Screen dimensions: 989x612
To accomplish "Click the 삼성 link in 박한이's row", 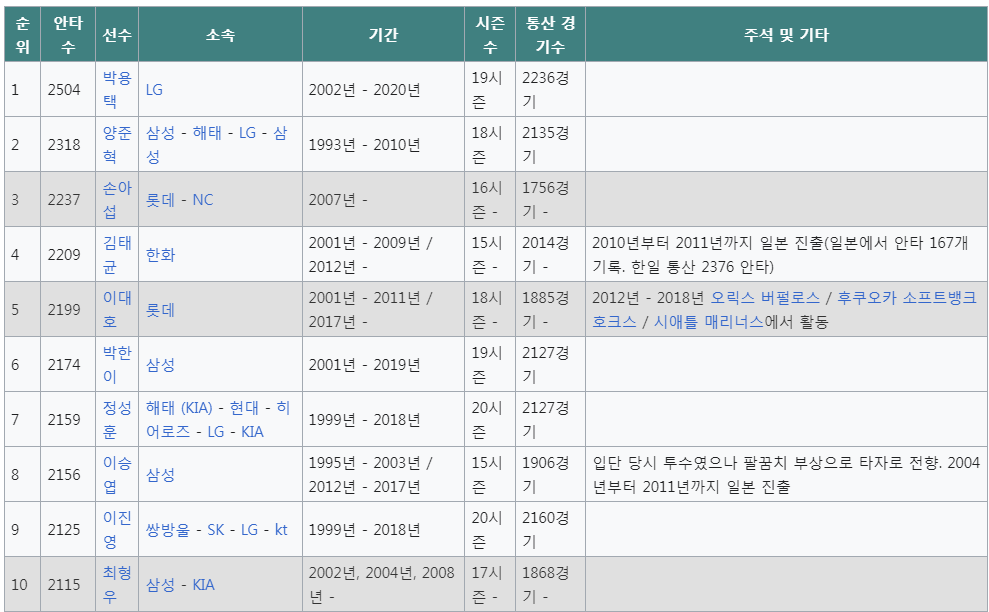I will point(160,365).
